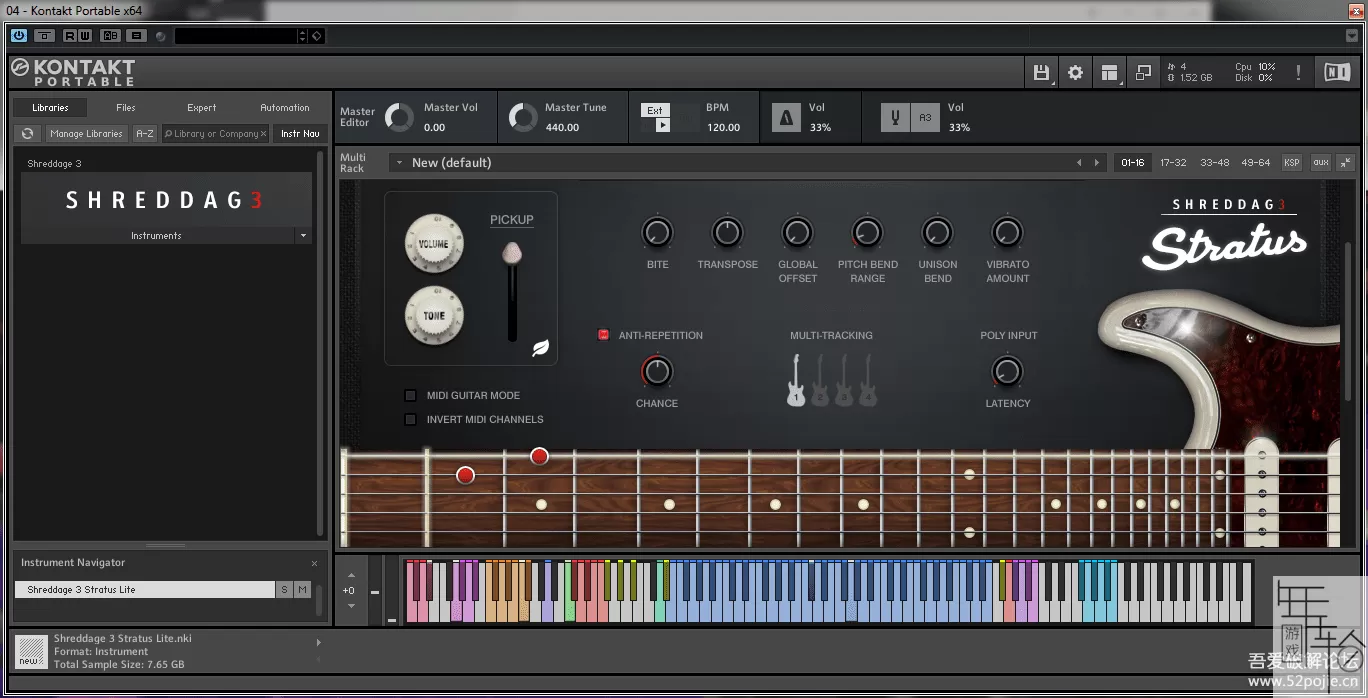The width and height of the screenshot is (1368, 698).
Task: Click the tuning fork reference tone icon
Action: [x=895, y=118]
